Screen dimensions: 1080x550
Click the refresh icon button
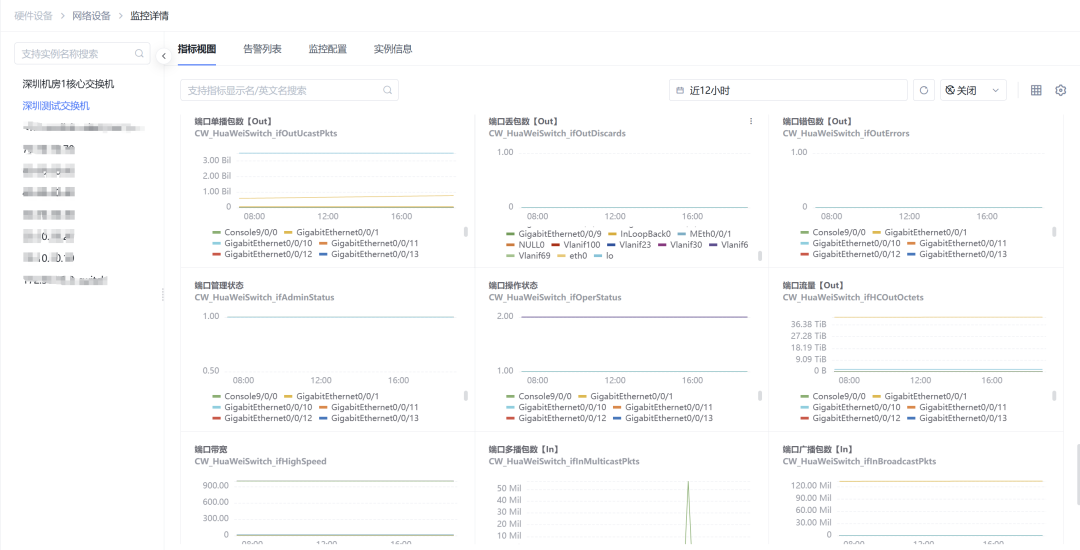[x=924, y=90]
